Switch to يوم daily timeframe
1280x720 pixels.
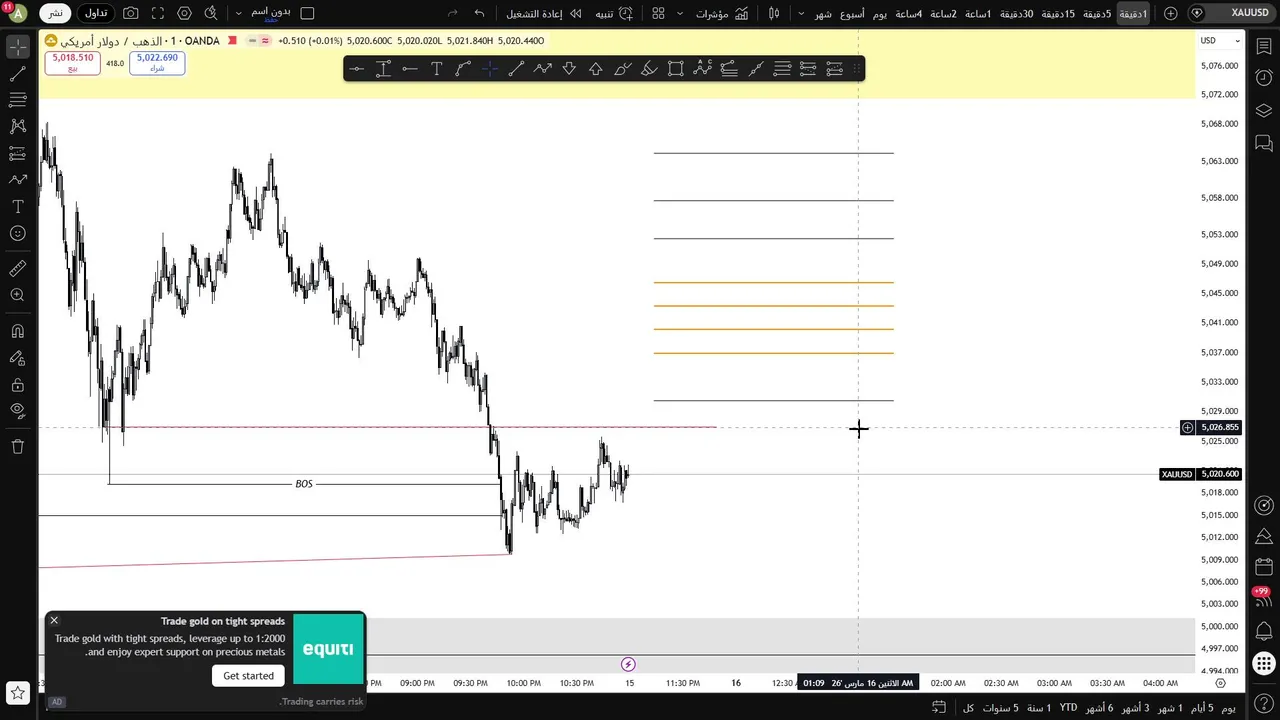click(879, 14)
